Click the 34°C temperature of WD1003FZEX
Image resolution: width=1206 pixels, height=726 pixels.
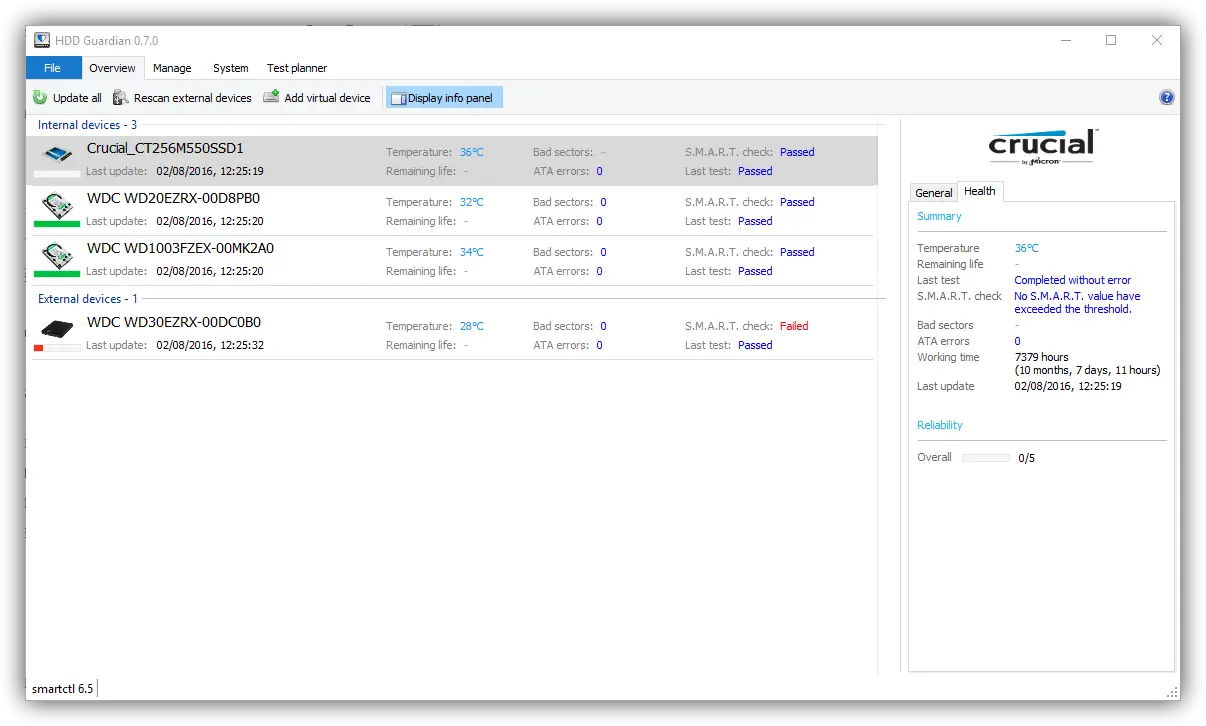coord(472,252)
